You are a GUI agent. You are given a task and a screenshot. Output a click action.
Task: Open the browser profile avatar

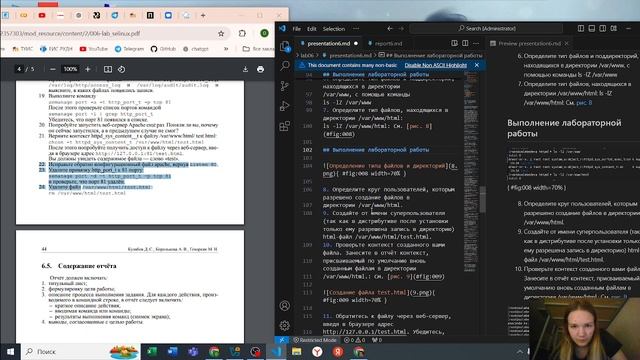click(264, 33)
